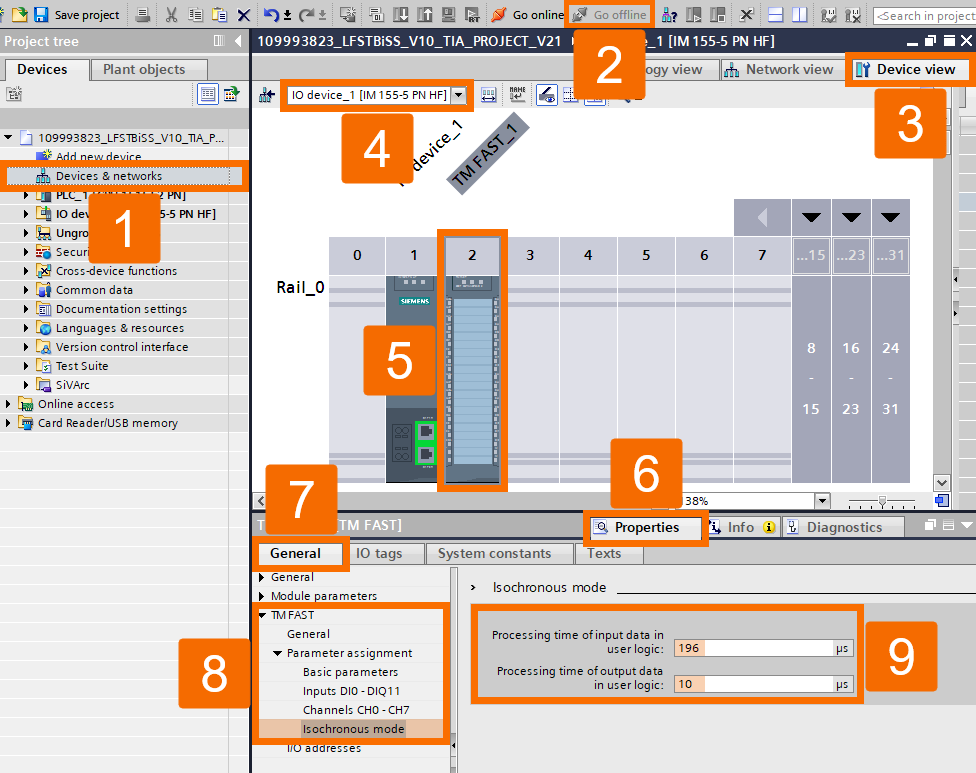Expand rack slots up to 23
Screen dimensions: 976x773
(x=851, y=218)
